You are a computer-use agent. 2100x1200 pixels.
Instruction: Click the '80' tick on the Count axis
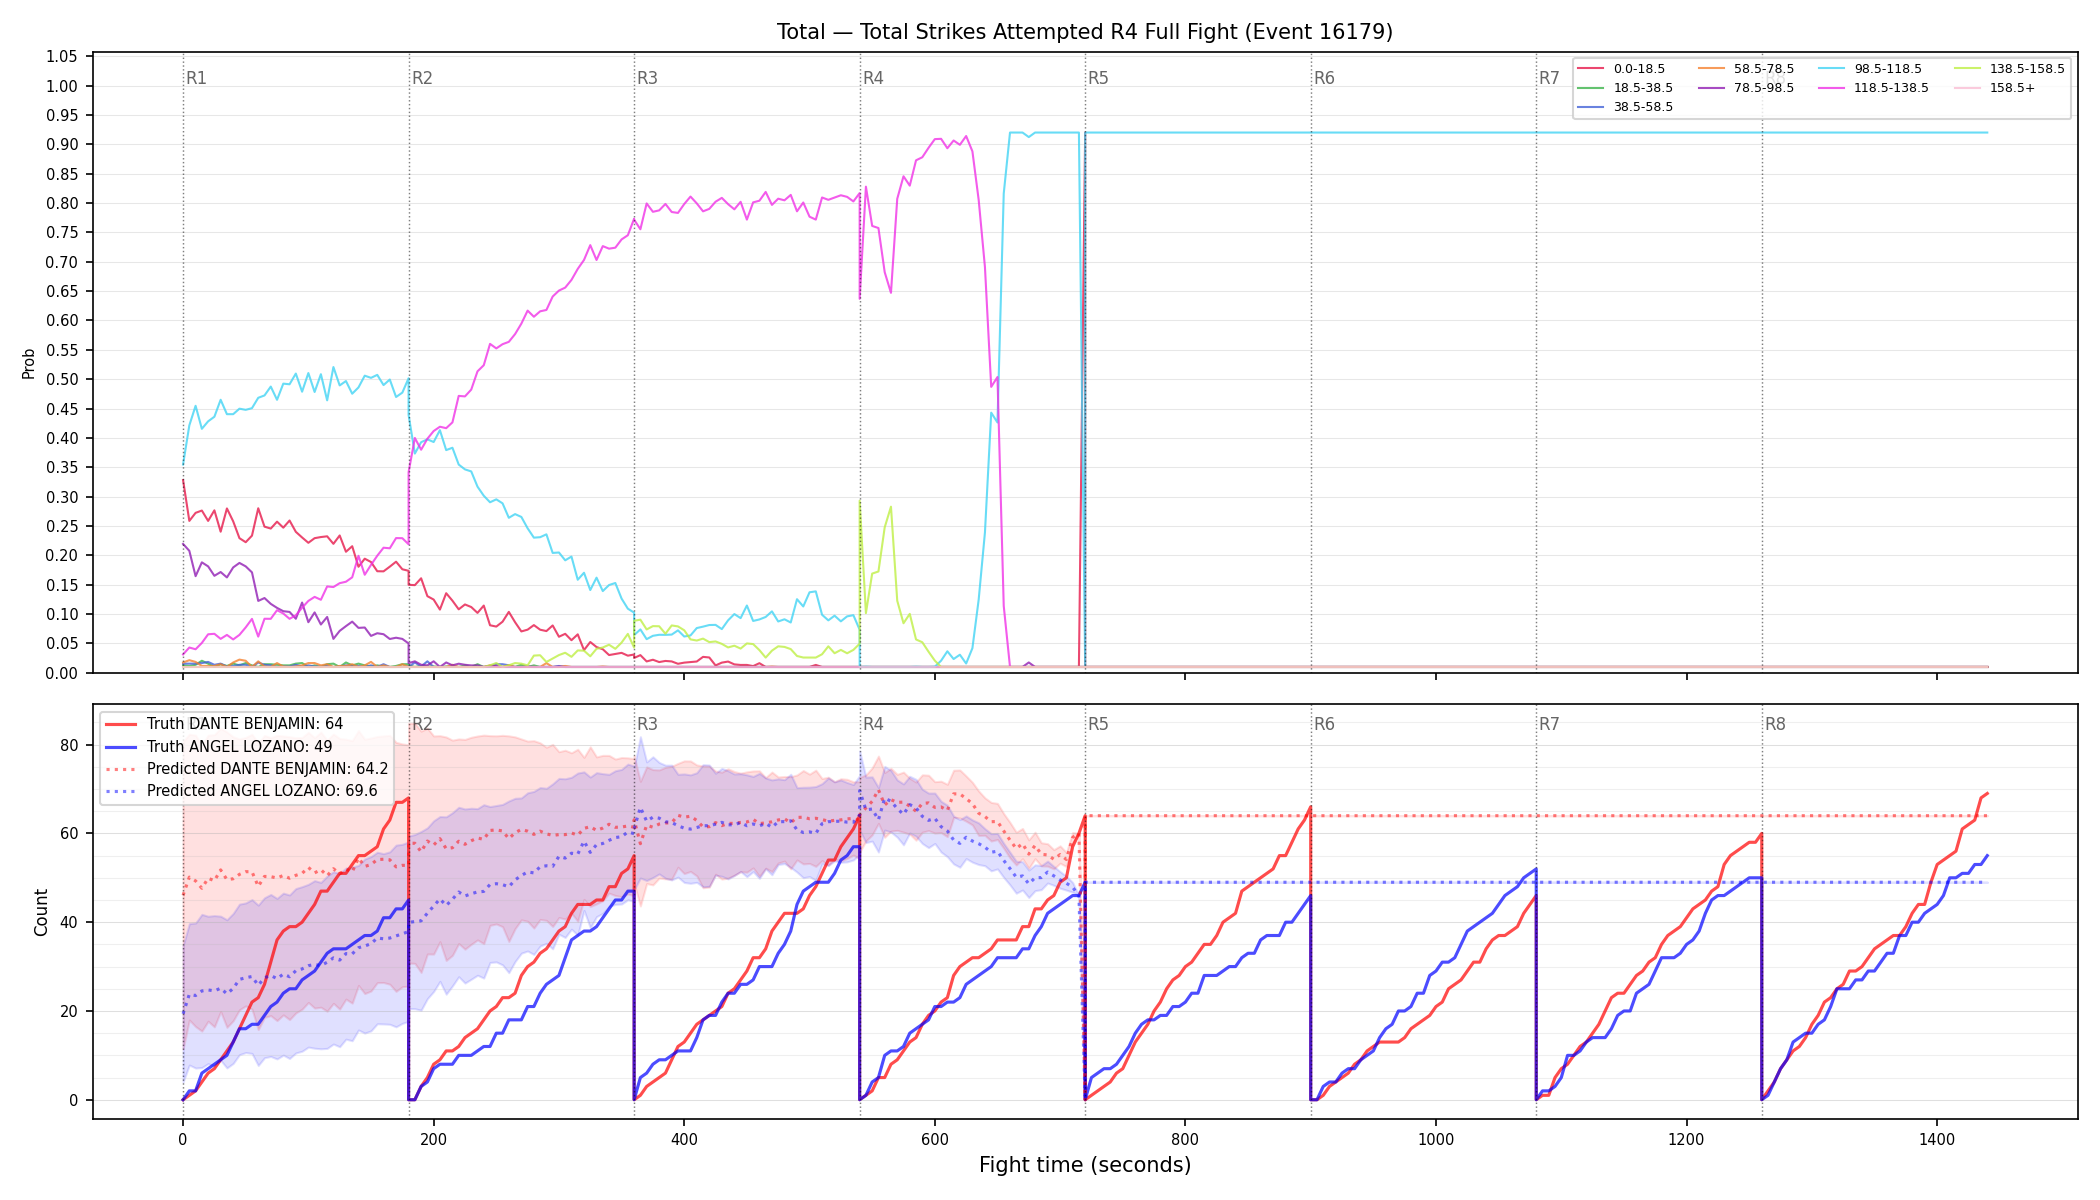tap(69, 745)
